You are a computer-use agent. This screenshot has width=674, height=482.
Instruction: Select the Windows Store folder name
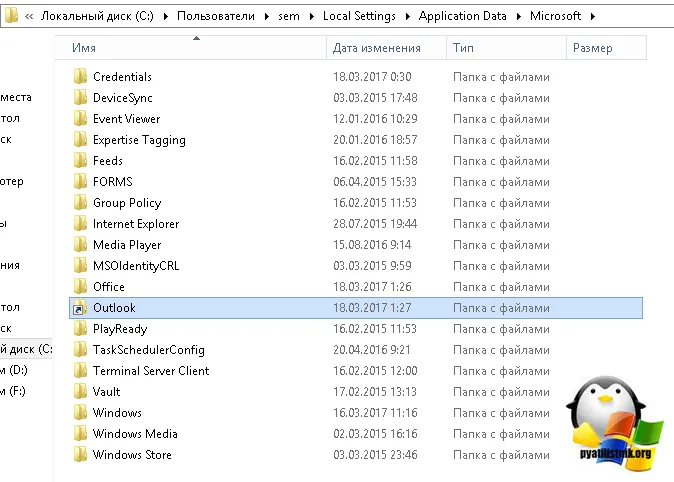point(132,454)
